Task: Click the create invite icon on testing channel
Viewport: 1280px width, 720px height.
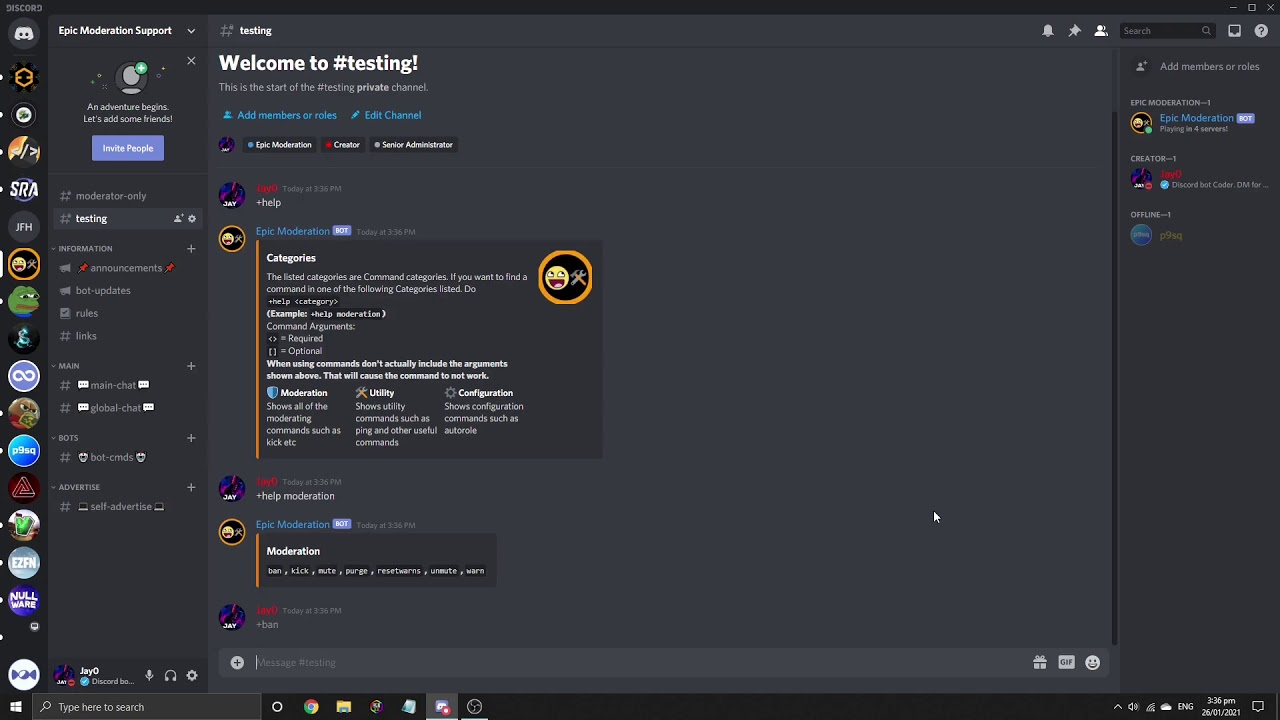Action: click(x=178, y=219)
